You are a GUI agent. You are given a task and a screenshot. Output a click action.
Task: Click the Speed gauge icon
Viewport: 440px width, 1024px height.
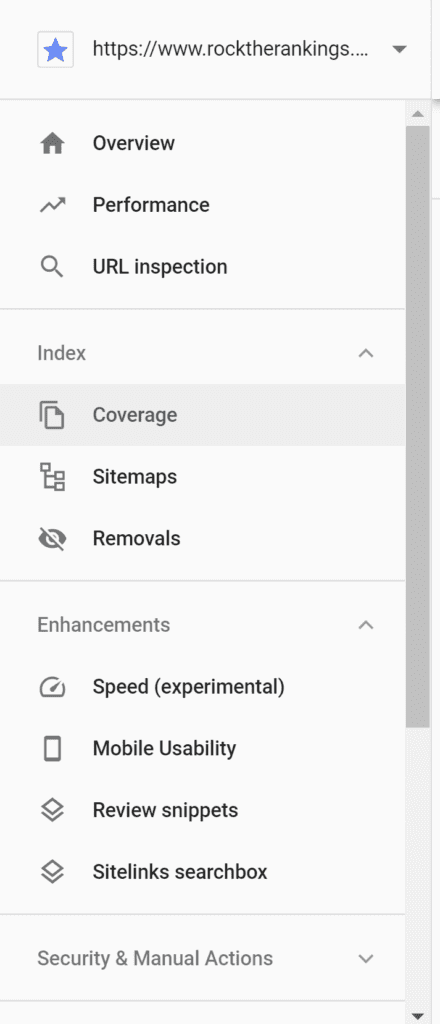(x=52, y=687)
